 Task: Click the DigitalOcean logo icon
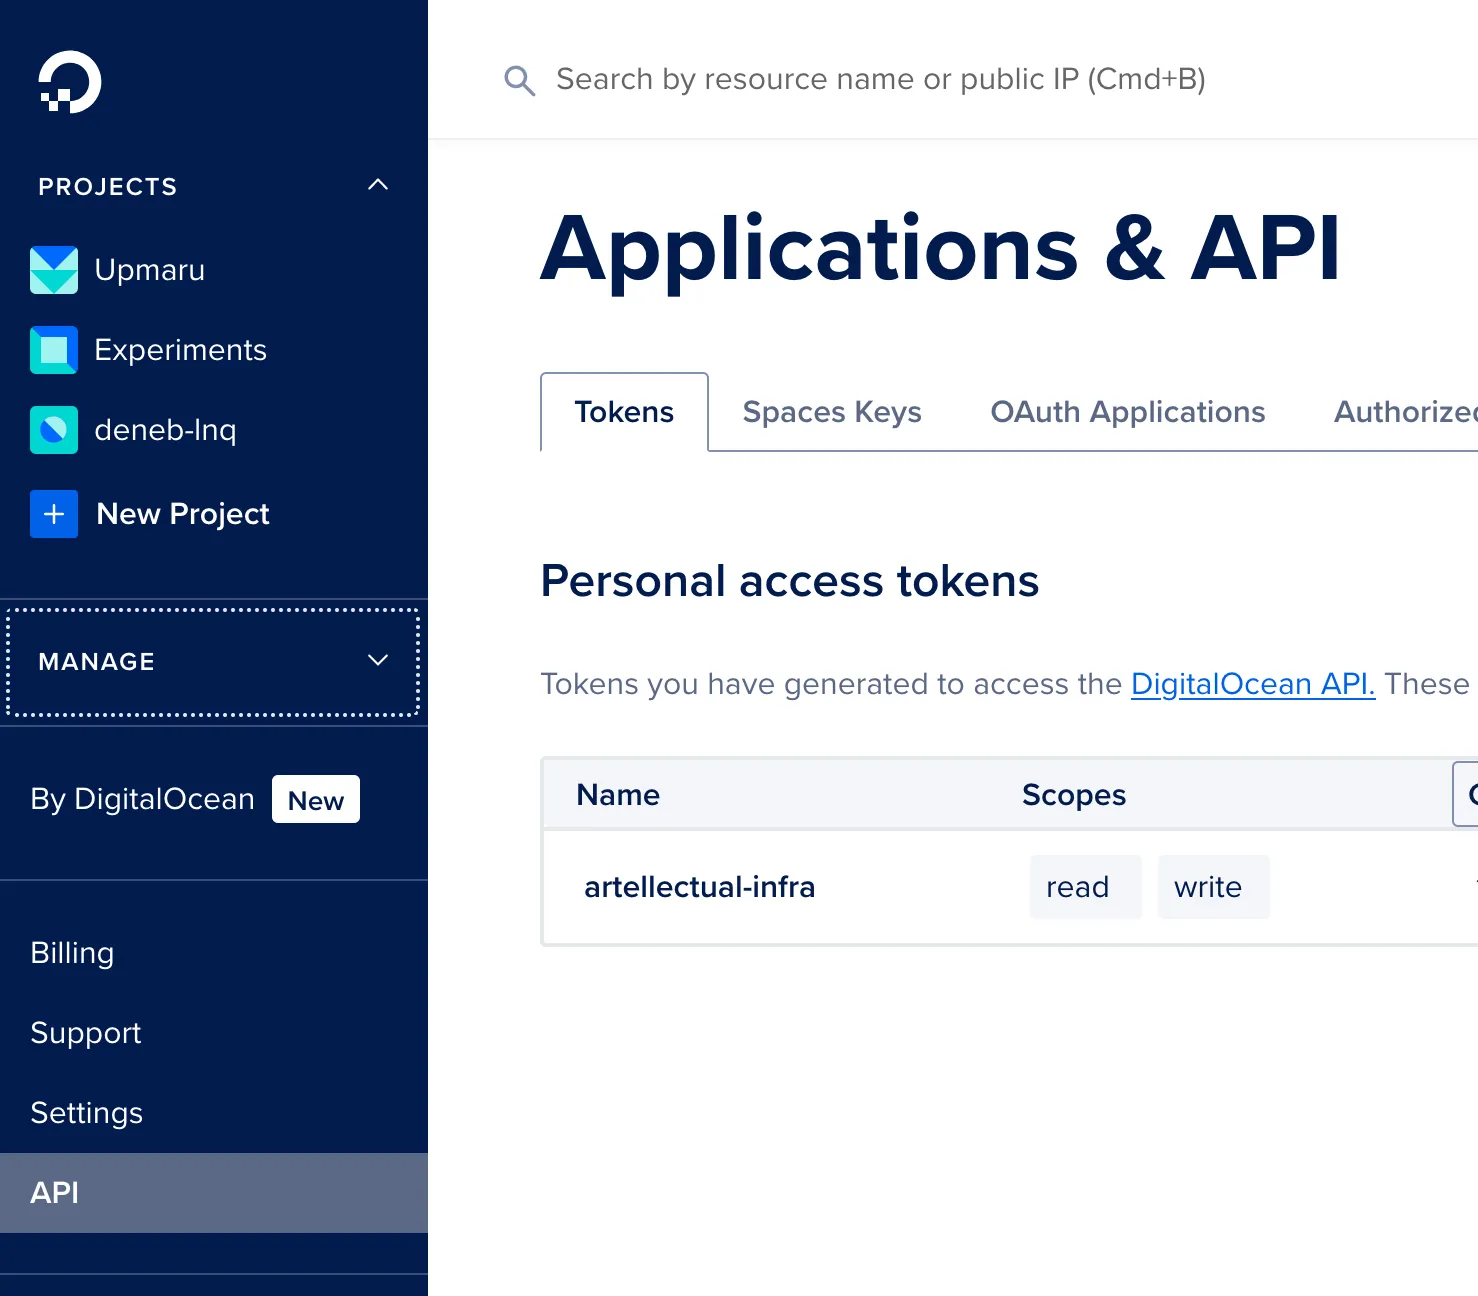[70, 82]
